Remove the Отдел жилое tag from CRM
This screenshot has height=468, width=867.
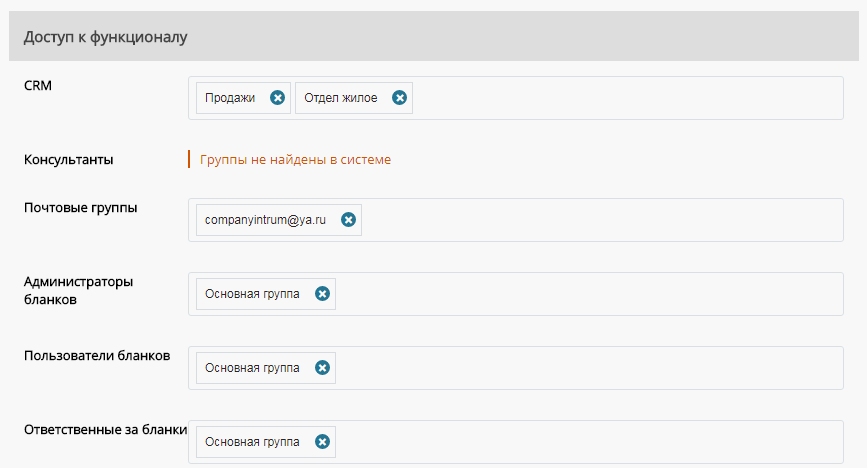[x=399, y=98]
